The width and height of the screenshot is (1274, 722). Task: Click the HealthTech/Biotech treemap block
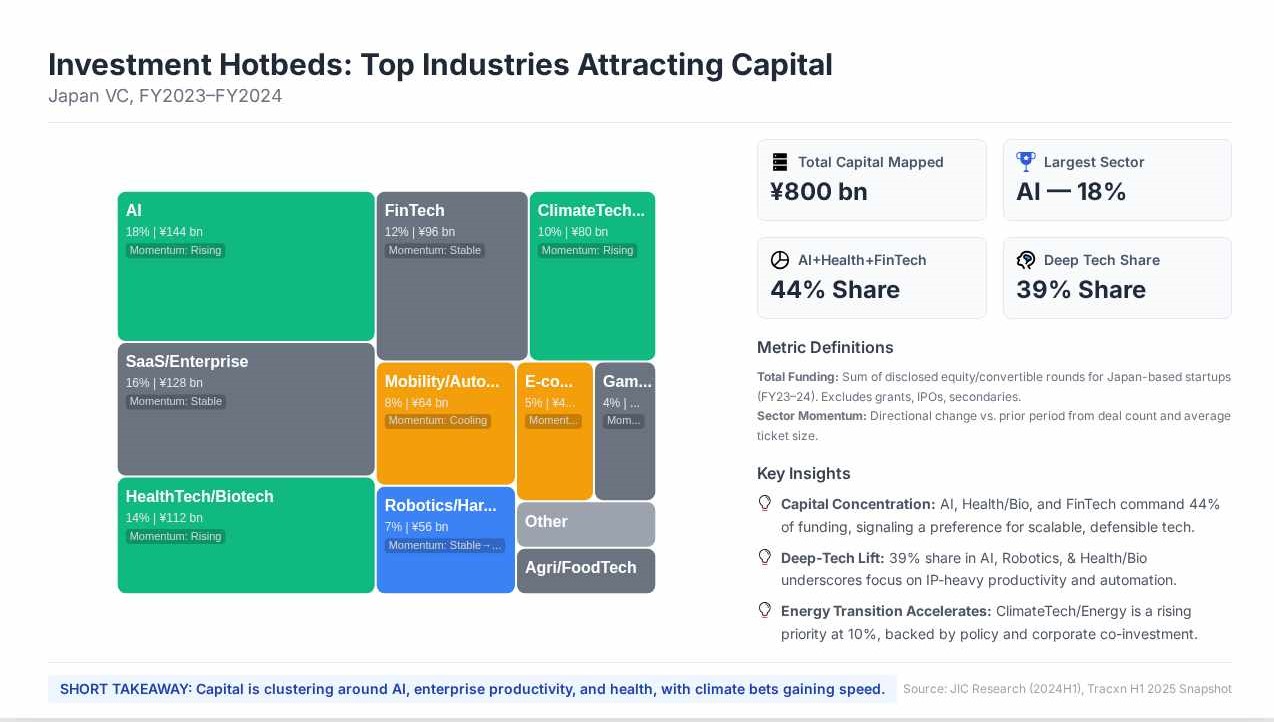tap(246, 560)
